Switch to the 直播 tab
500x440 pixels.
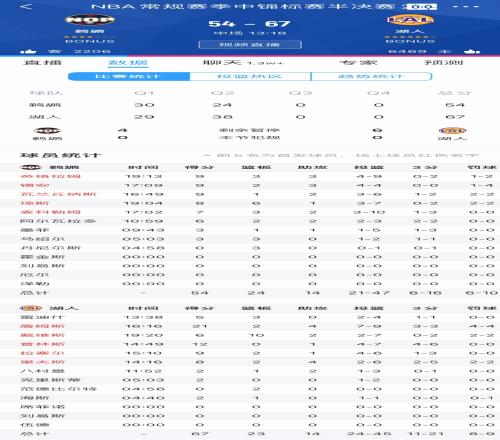[42, 62]
